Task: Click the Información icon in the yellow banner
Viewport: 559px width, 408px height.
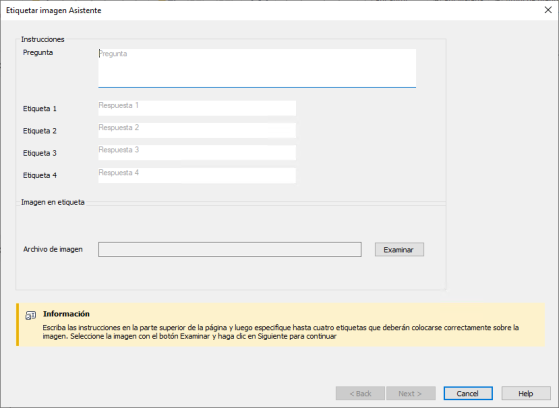Action: (x=31, y=315)
